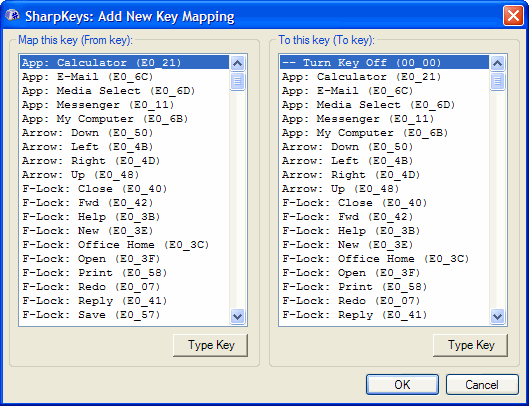Click the From key list scrollbar thumb
Screen dimensions: 529x406
(x=238, y=81)
